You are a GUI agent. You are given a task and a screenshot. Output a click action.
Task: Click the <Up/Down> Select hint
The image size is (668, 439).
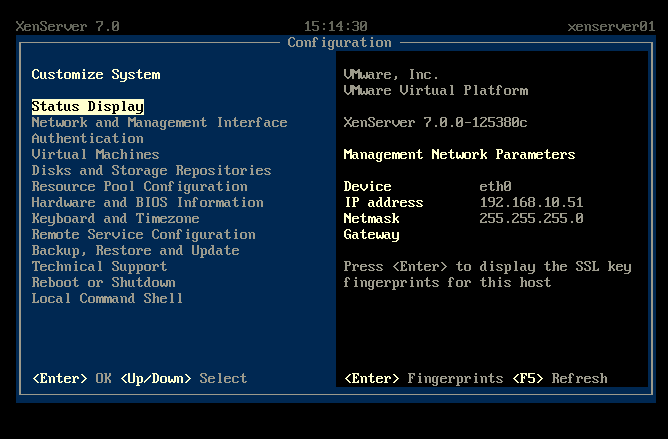tap(184, 378)
